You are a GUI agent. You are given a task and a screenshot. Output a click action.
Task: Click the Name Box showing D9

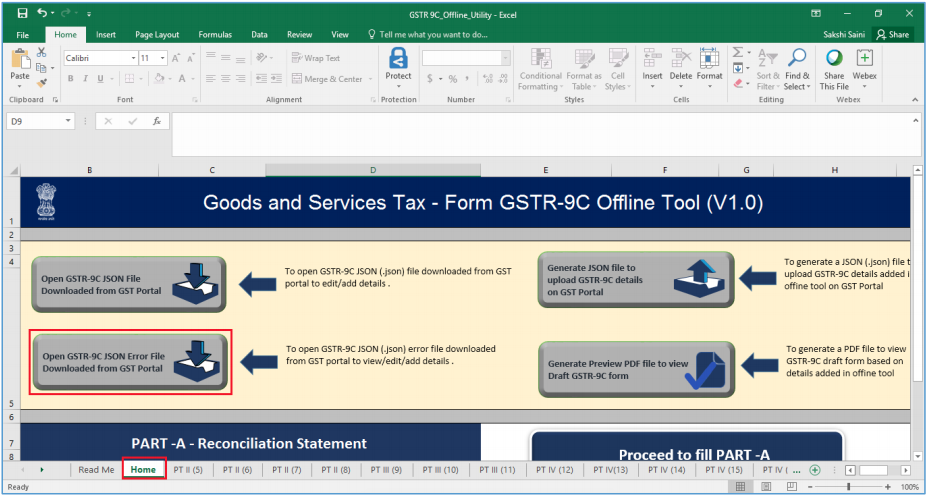[39, 121]
